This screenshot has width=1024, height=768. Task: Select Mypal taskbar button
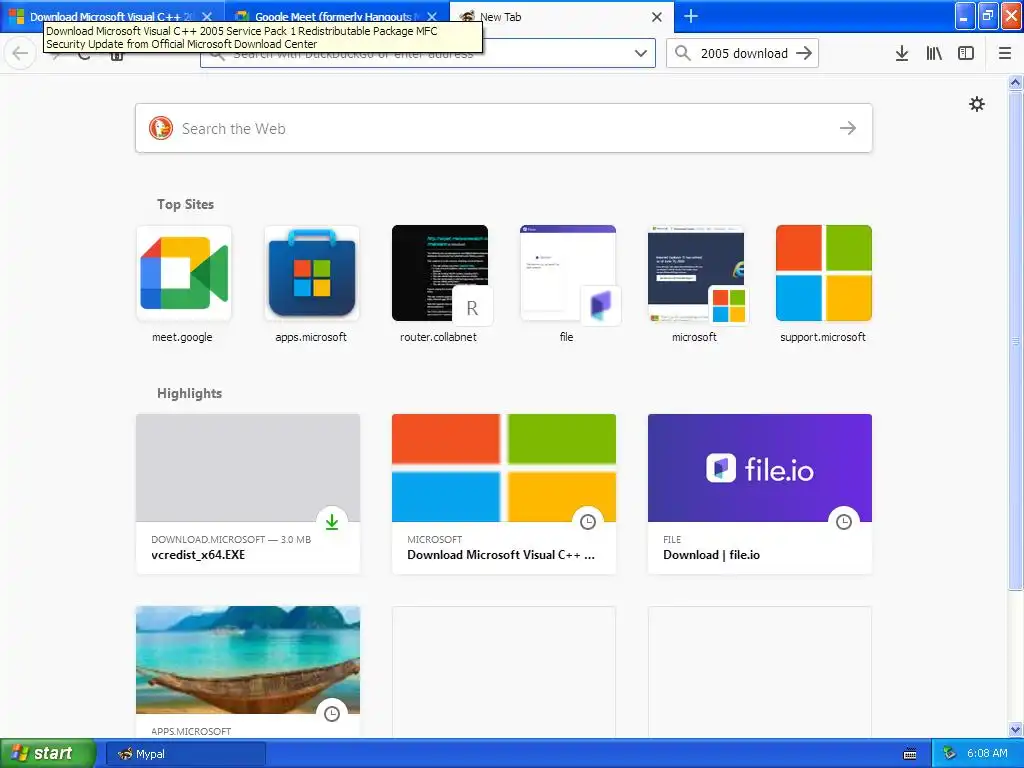point(185,754)
